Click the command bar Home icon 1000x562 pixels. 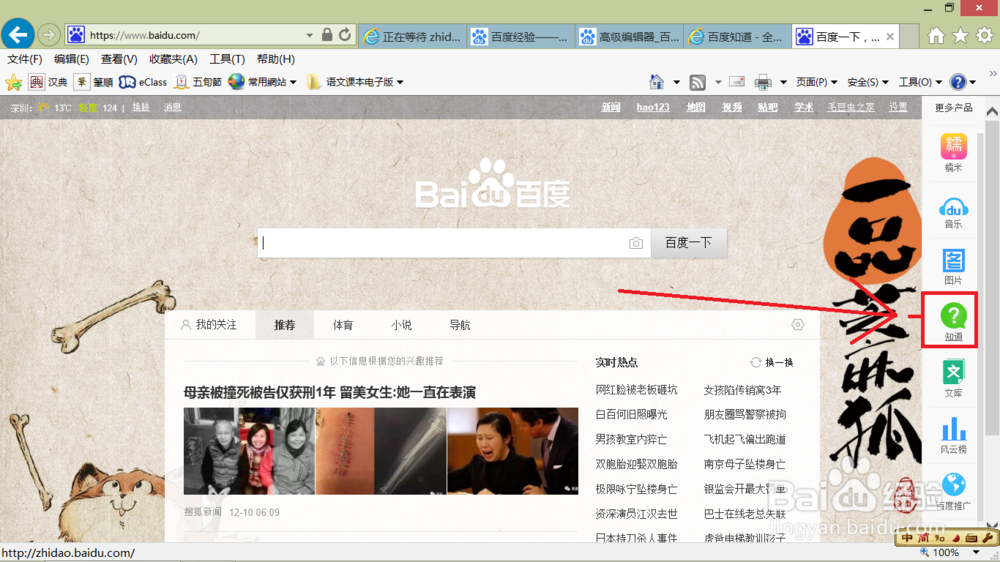(656, 82)
